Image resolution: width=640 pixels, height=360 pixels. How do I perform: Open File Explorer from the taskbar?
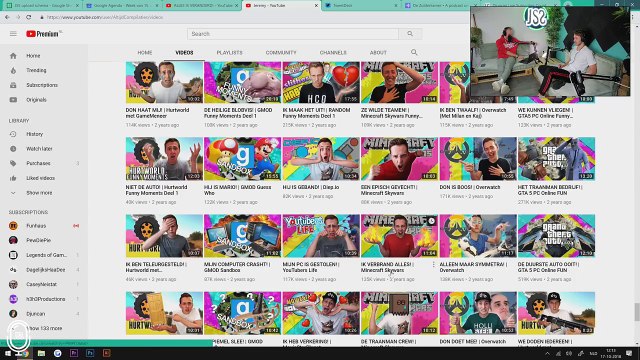pos(41,353)
